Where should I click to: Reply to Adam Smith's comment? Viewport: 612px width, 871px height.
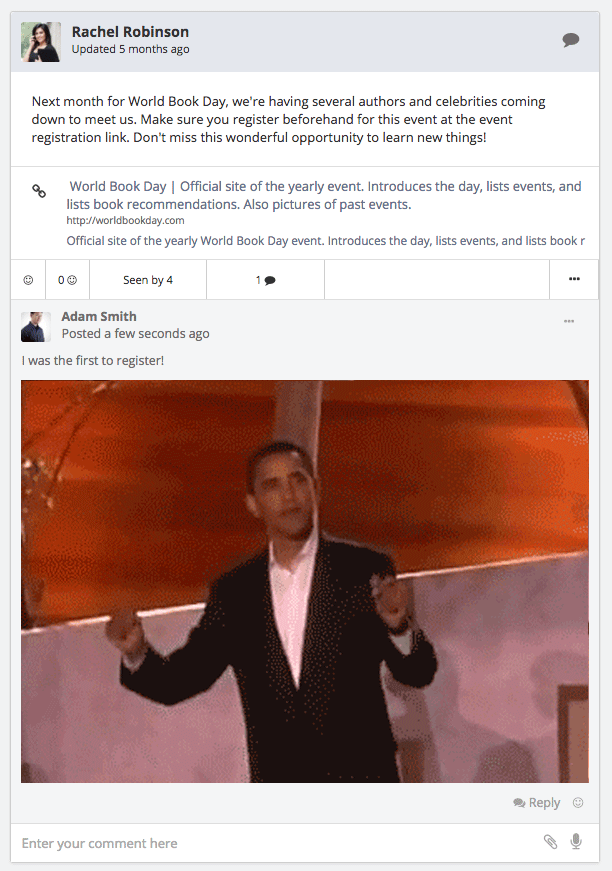[536, 803]
